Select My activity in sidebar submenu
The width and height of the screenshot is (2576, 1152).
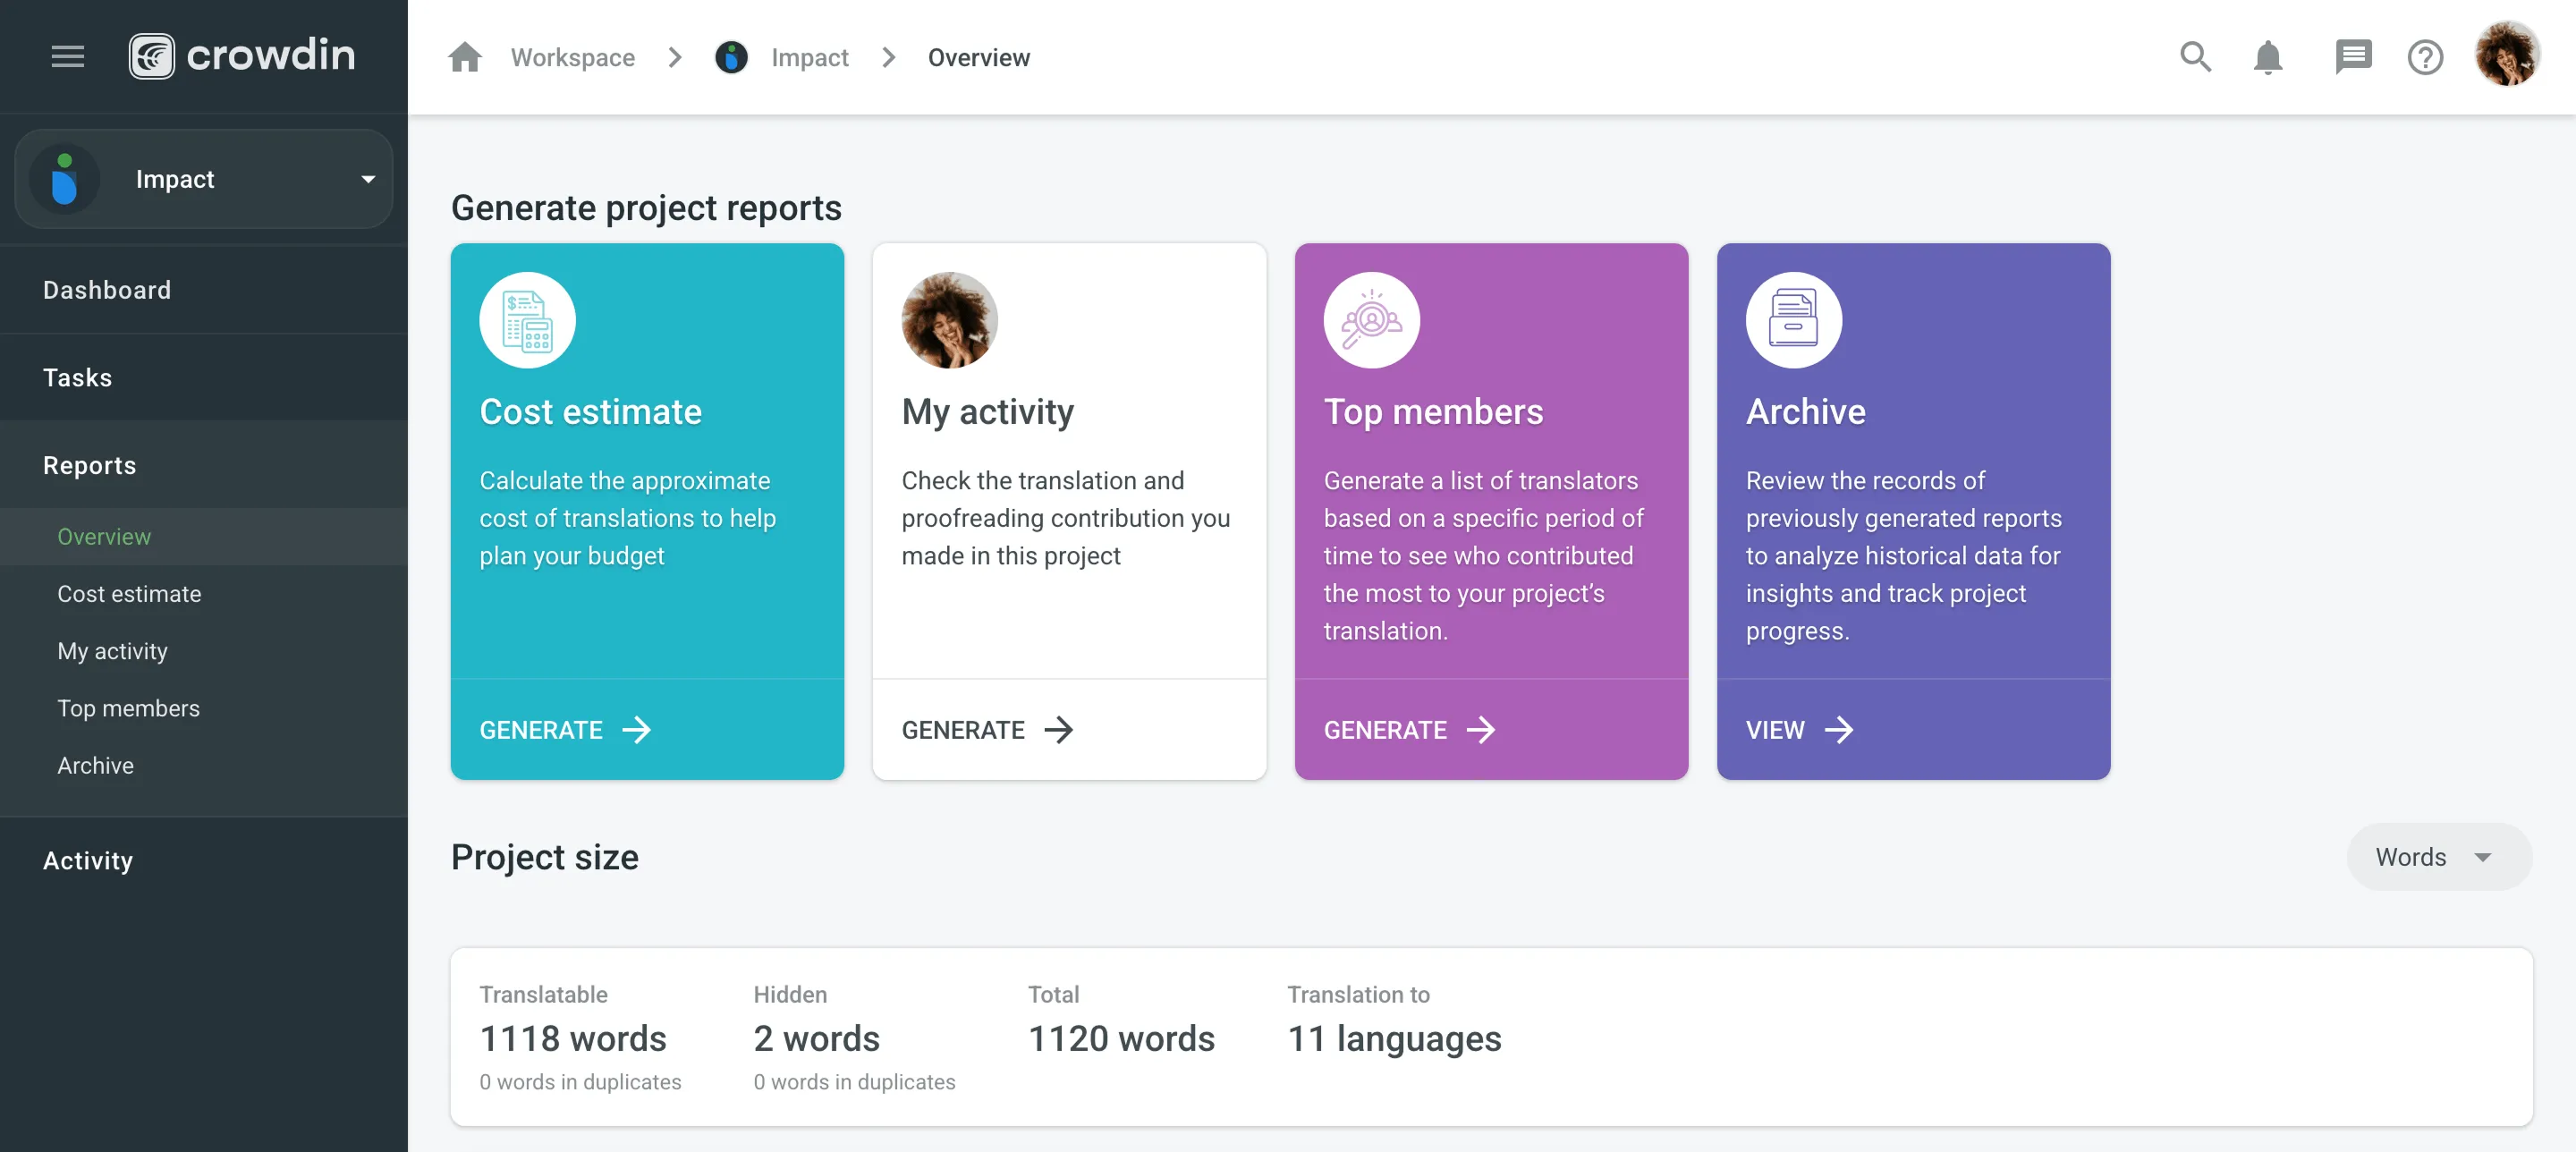pos(204,651)
